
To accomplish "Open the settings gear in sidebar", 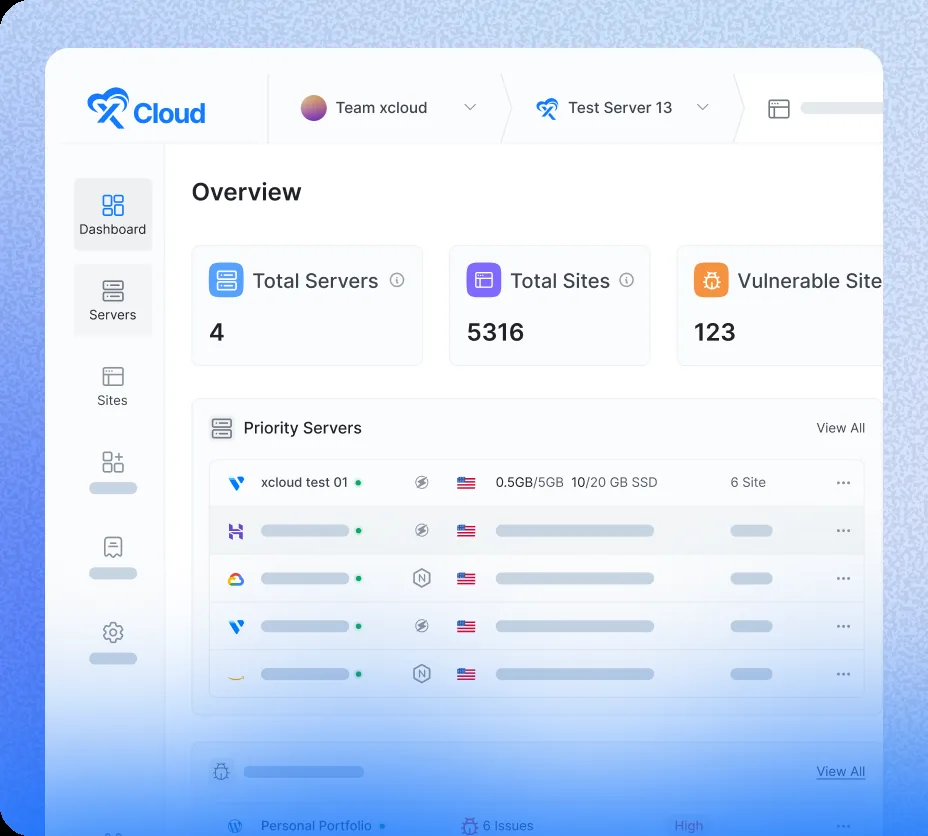I will [x=112, y=632].
